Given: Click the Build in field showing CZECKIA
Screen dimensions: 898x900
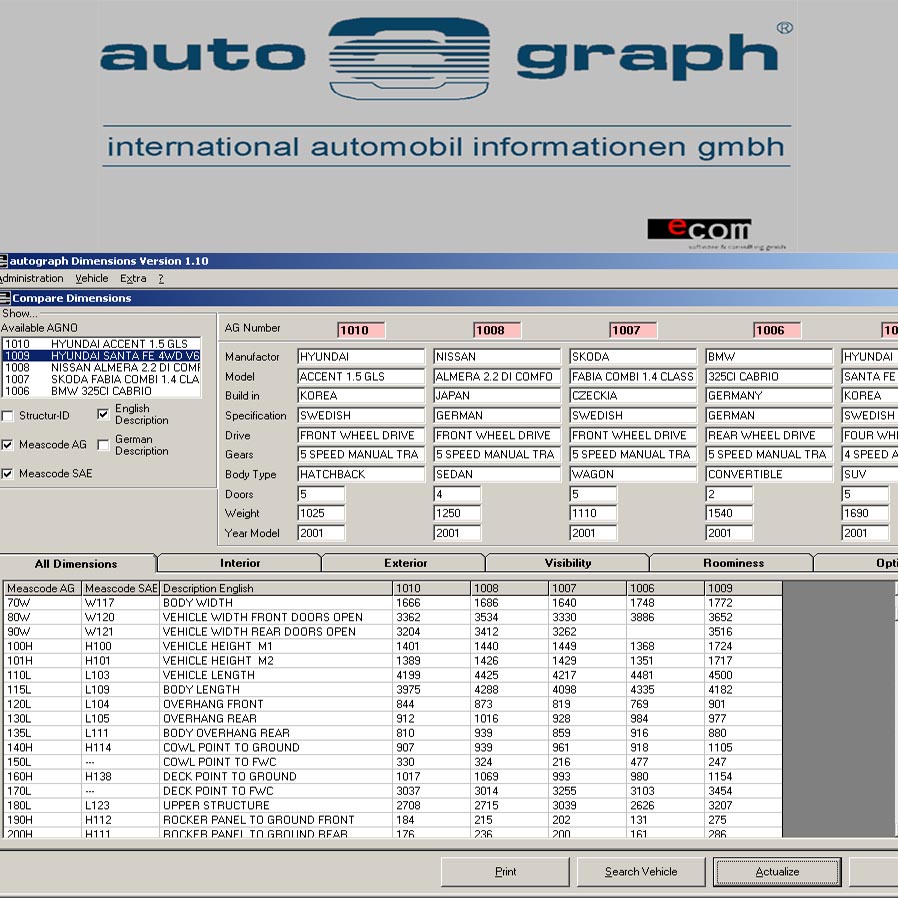Looking at the screenshot, I should coord(633,395).
